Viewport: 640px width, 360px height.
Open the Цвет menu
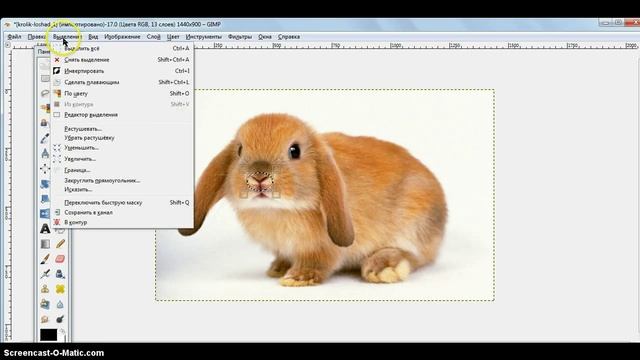click(x=173, y=37)
